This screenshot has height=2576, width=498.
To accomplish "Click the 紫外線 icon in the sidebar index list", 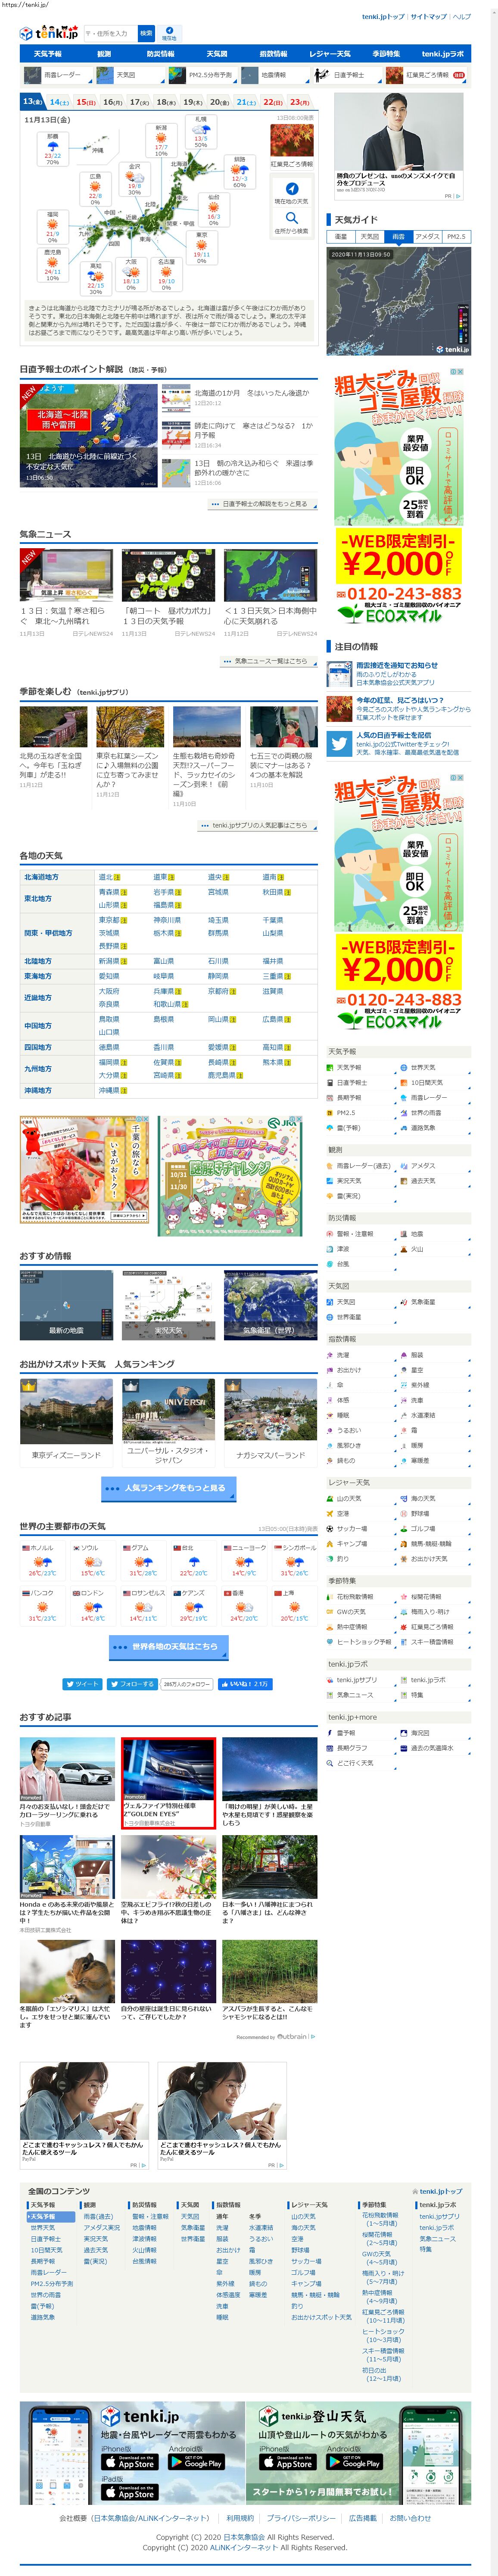I will (404, 1385).
